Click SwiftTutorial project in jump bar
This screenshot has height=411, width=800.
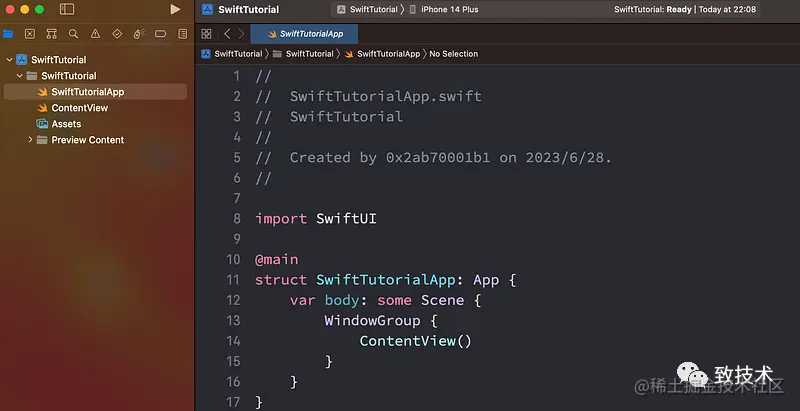(x=232, y=54)
